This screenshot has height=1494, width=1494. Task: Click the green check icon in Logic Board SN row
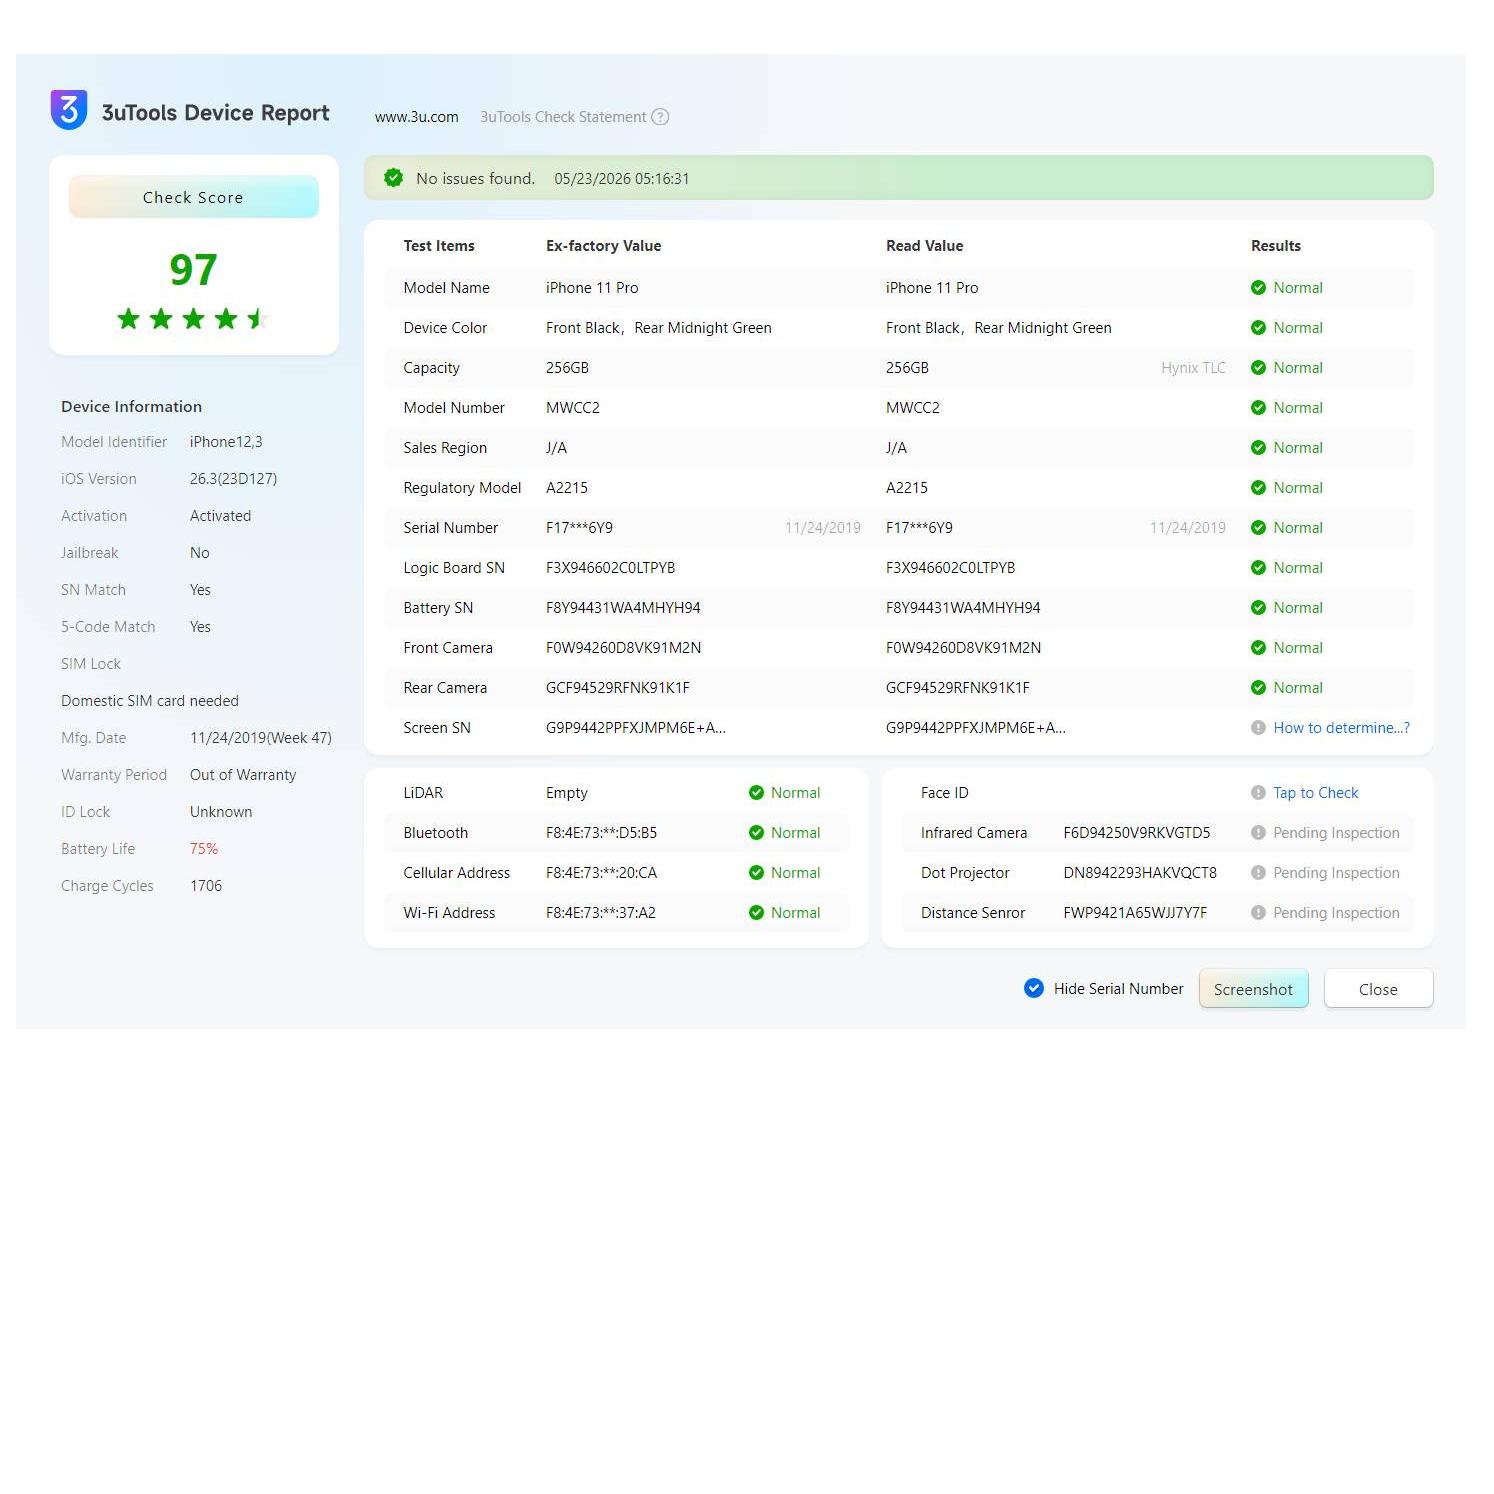(x=1258, y=568)
